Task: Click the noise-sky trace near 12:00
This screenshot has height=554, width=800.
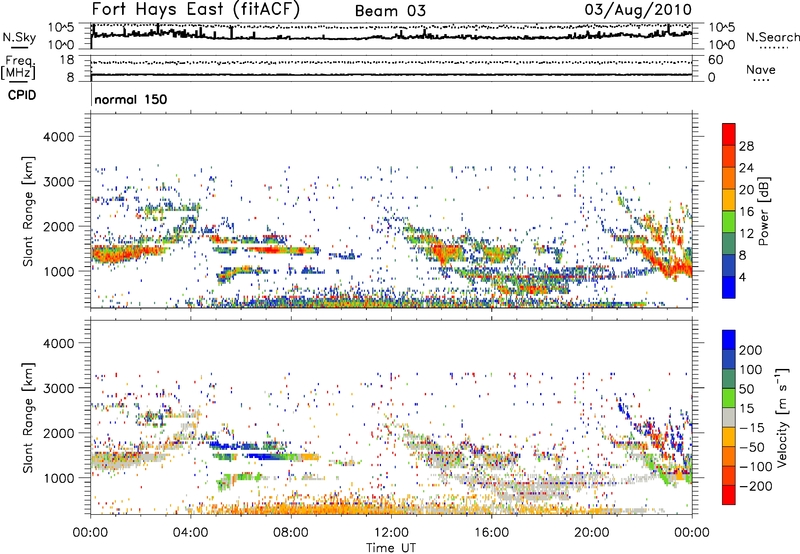Action: pyautogui.click(x=391, y=37)
